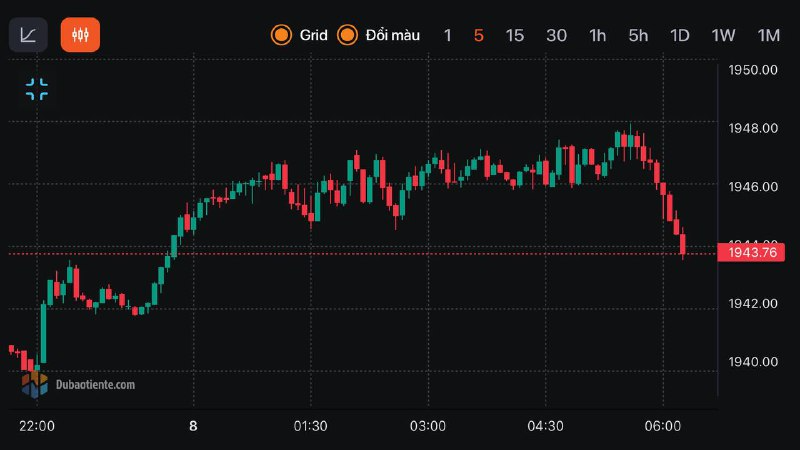
Task: Select the 1 minute timeframe
Action: pos(448,35)
